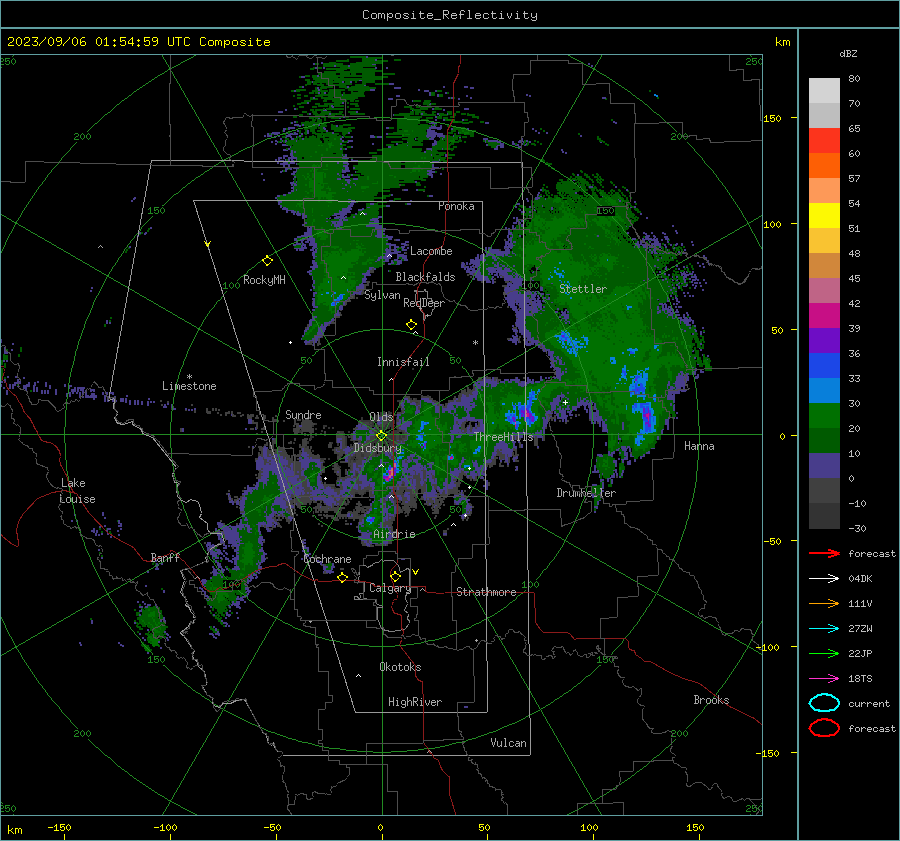Click the magenta storm core west of Hanna
This screenshot has width=900, height=841.
click(647, 417)
